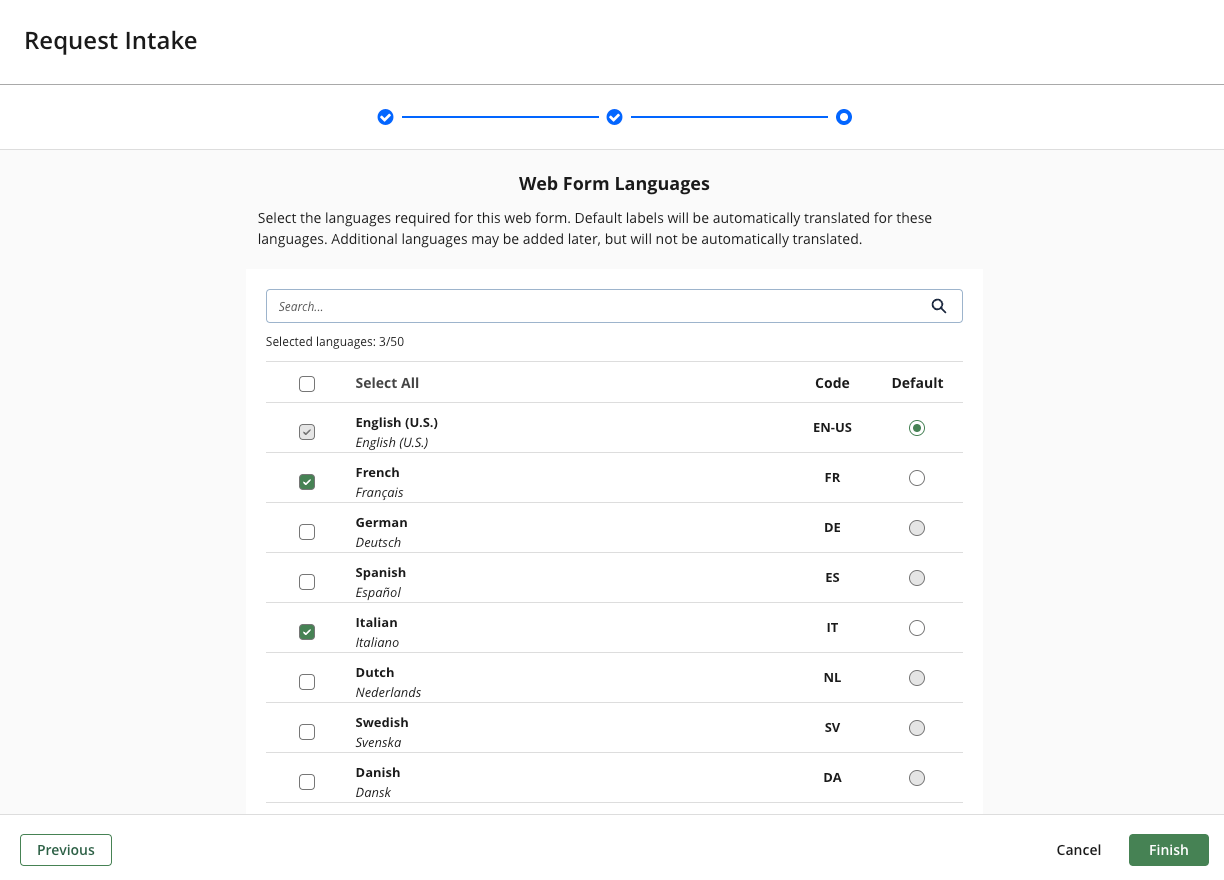Check the Danish language checkbox

(x=307, y=781)
